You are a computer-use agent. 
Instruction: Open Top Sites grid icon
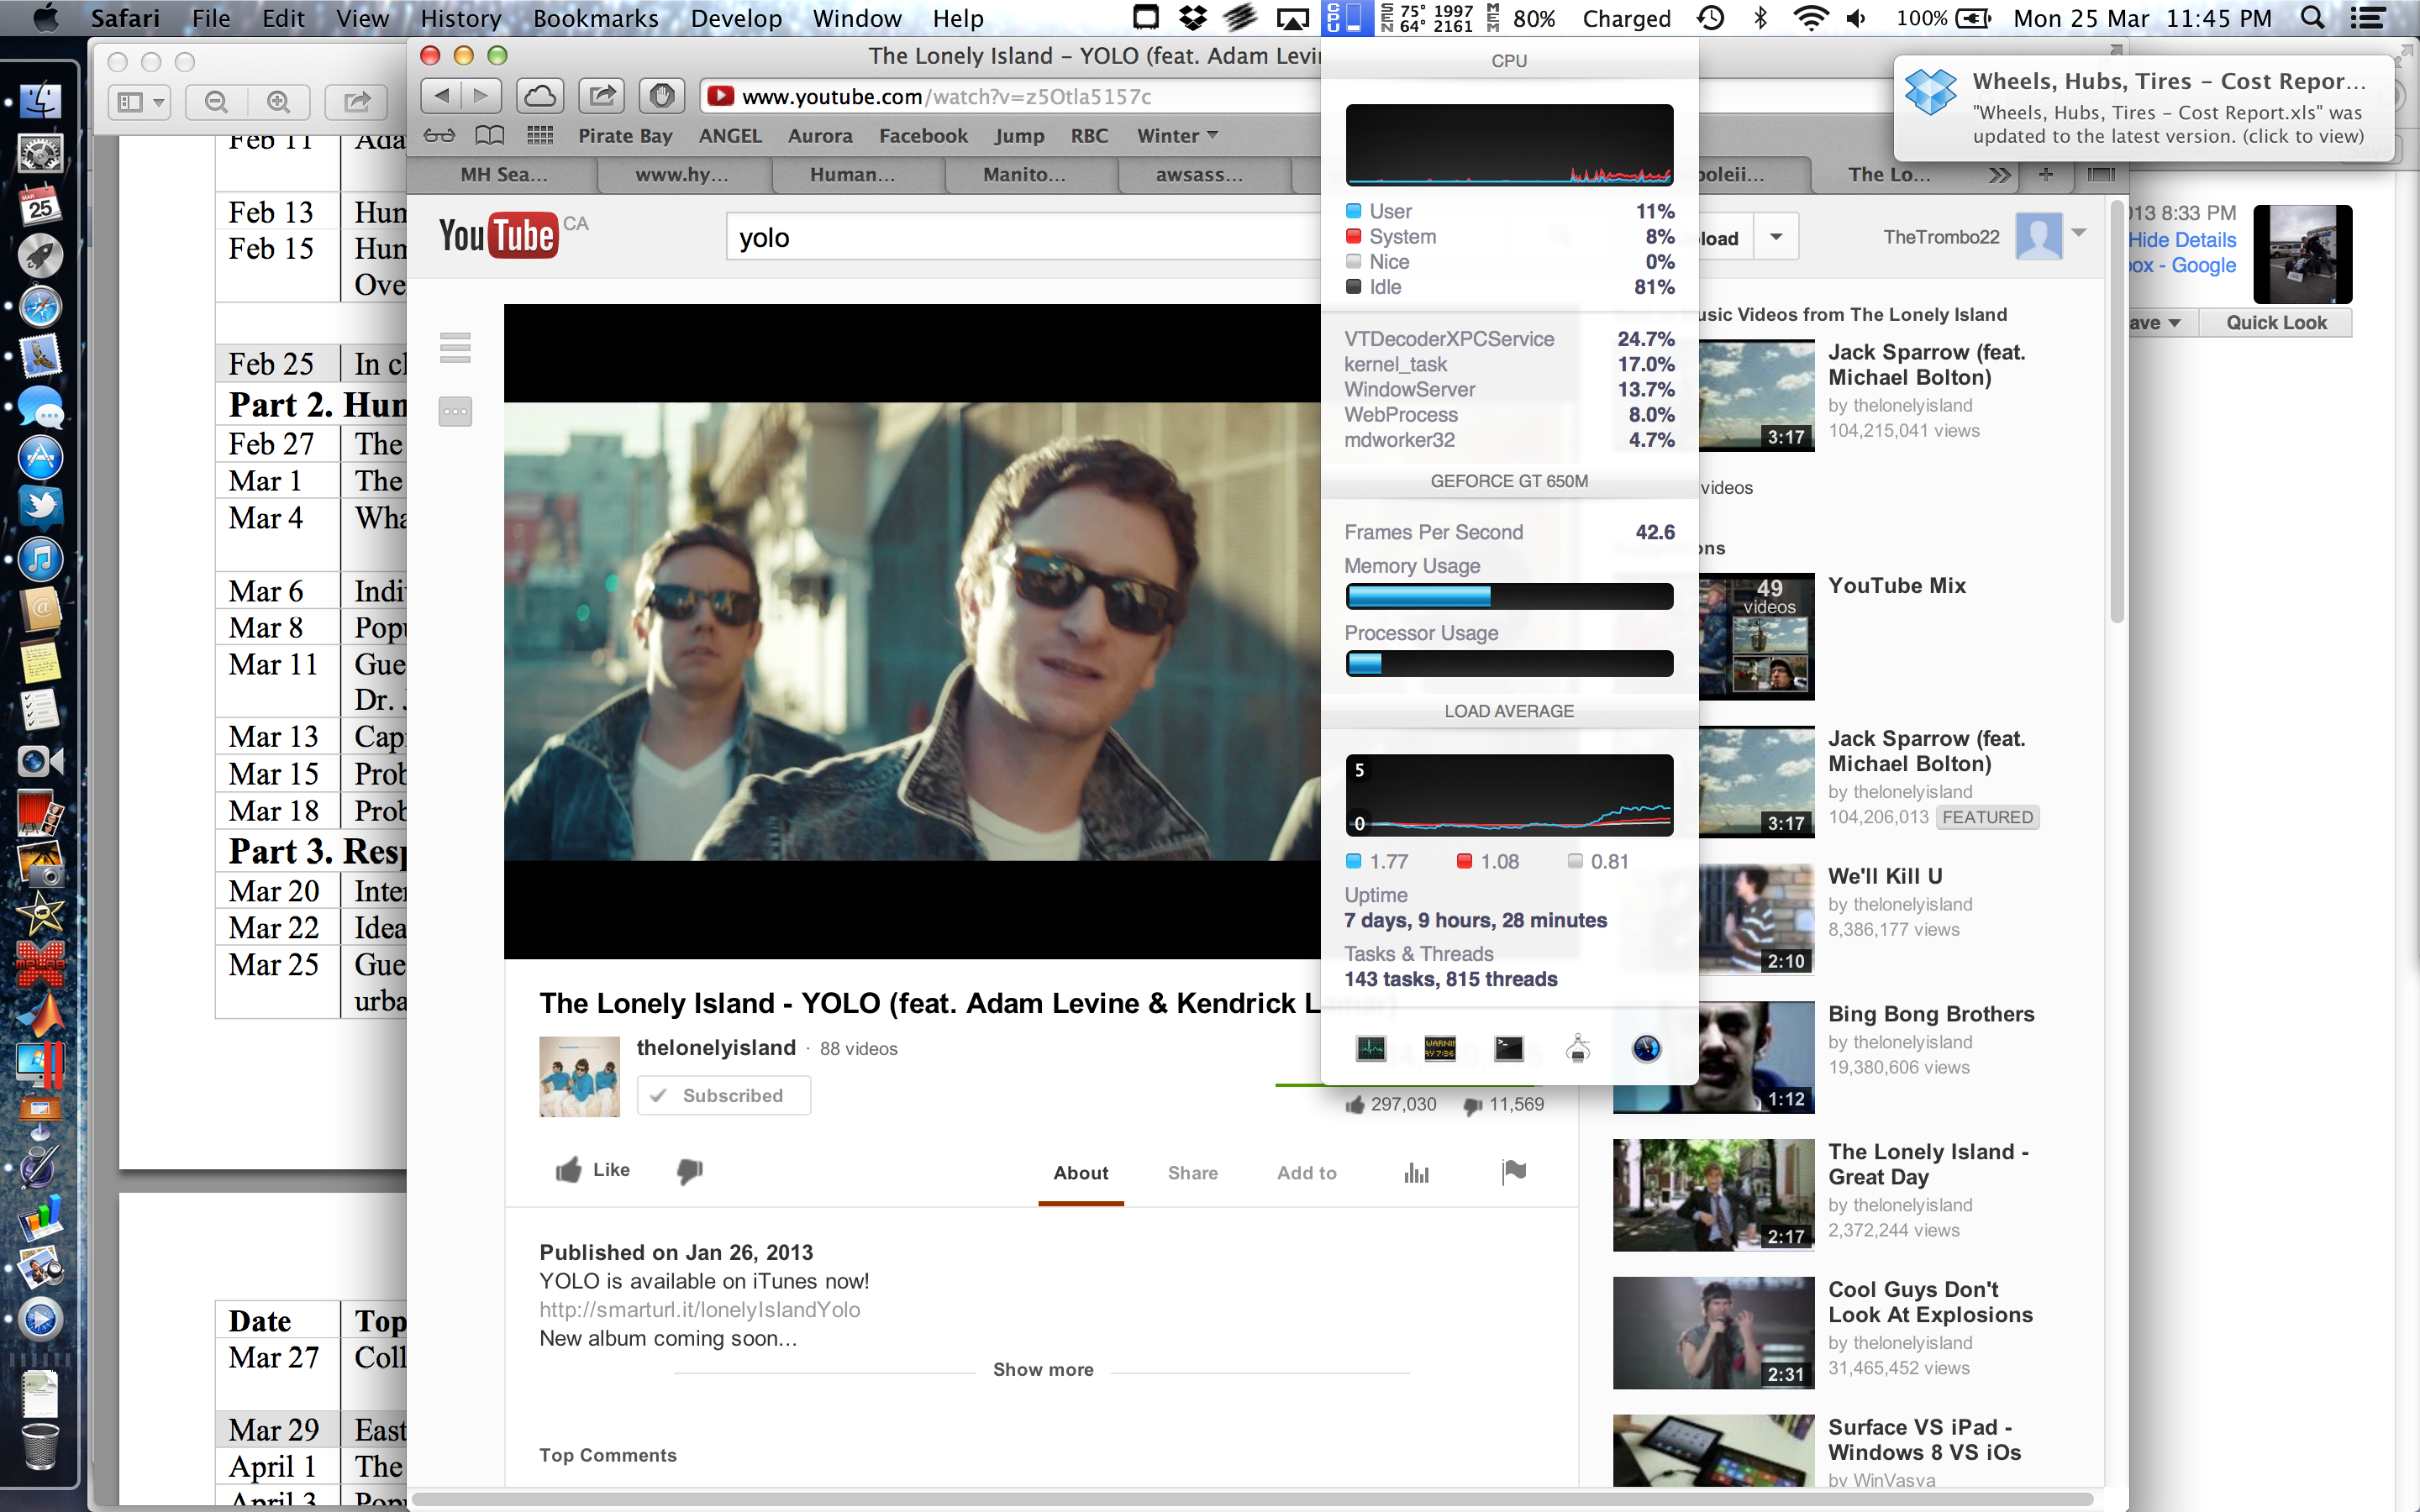(540, 135)
